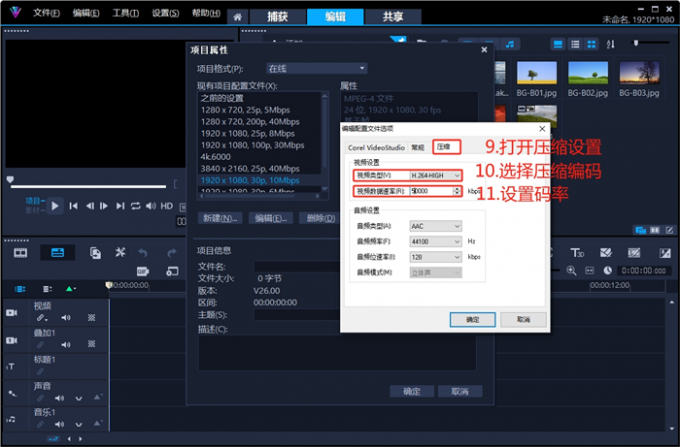This screenshot has width=680, height=447.
Task: Confirm profile options with 确定 button
Action: (x=473, y=320)
